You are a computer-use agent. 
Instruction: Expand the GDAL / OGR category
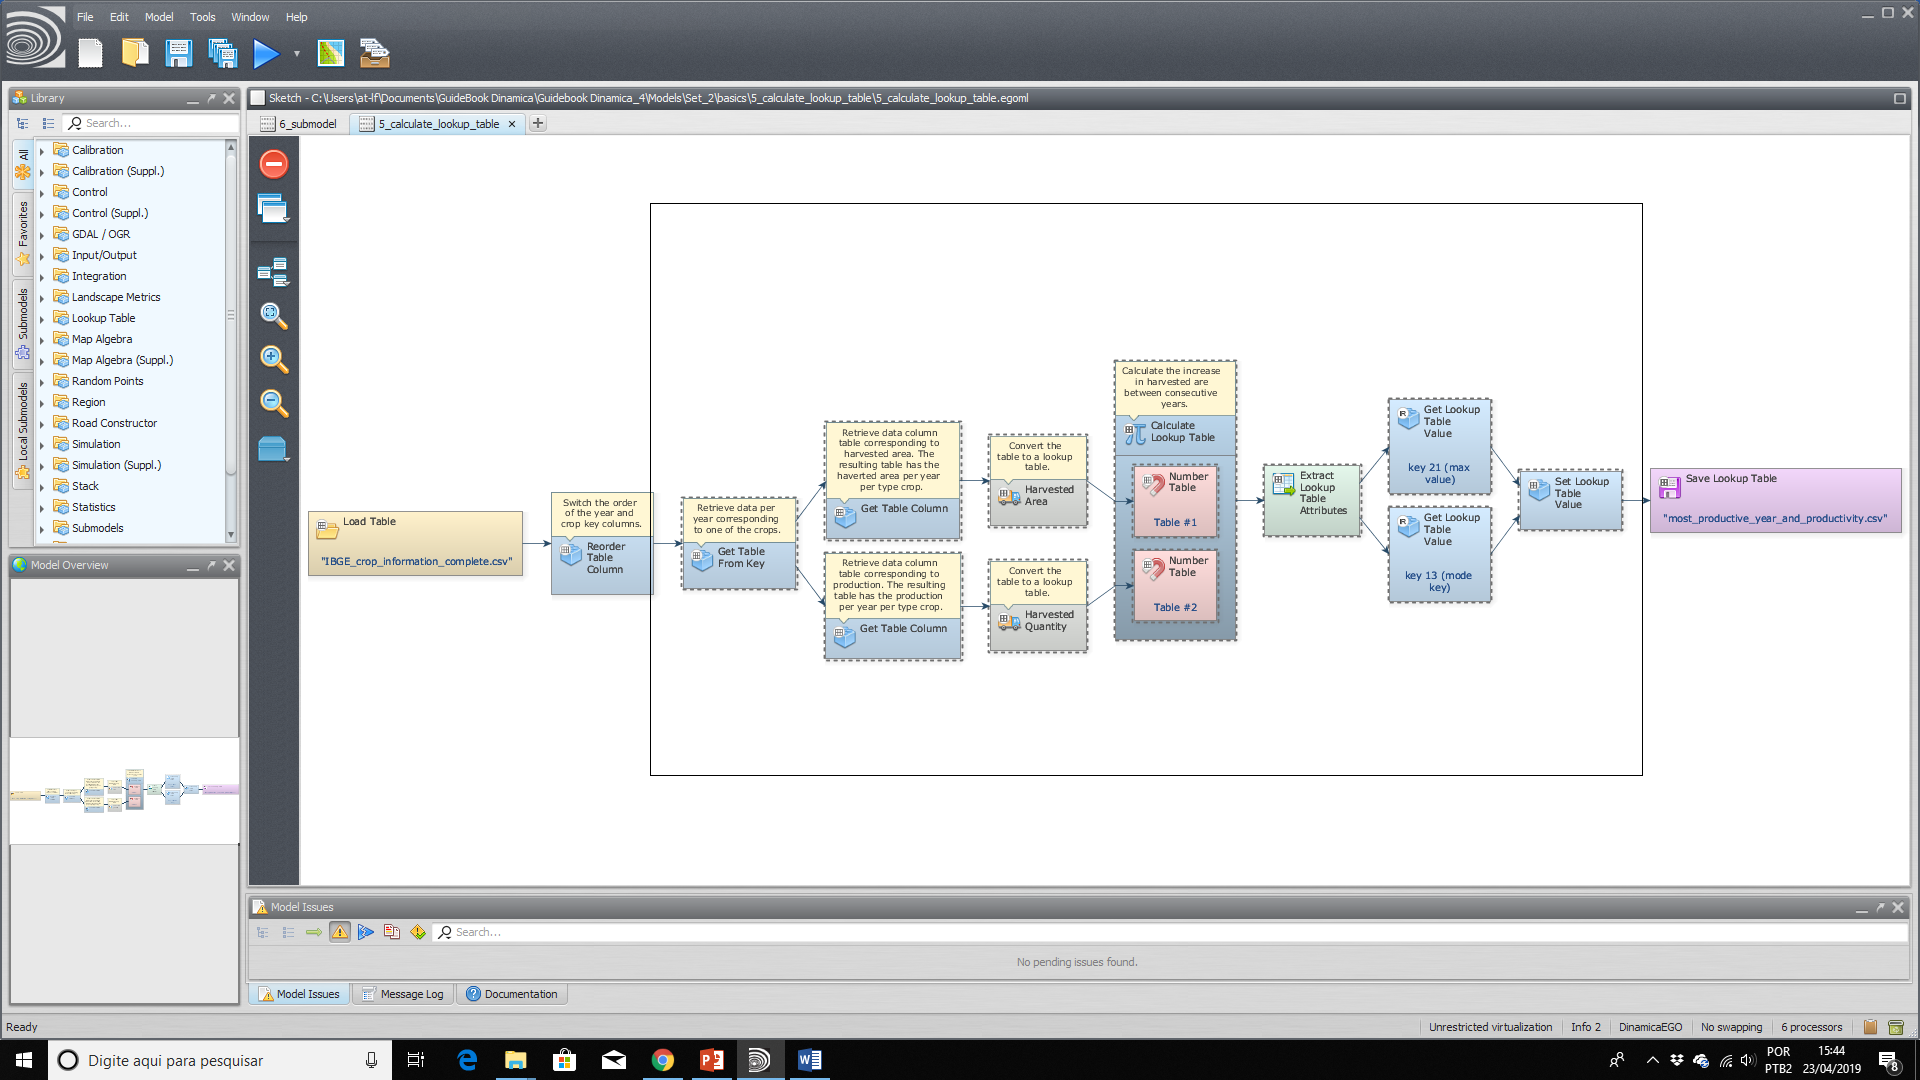(x=42, y=235)
